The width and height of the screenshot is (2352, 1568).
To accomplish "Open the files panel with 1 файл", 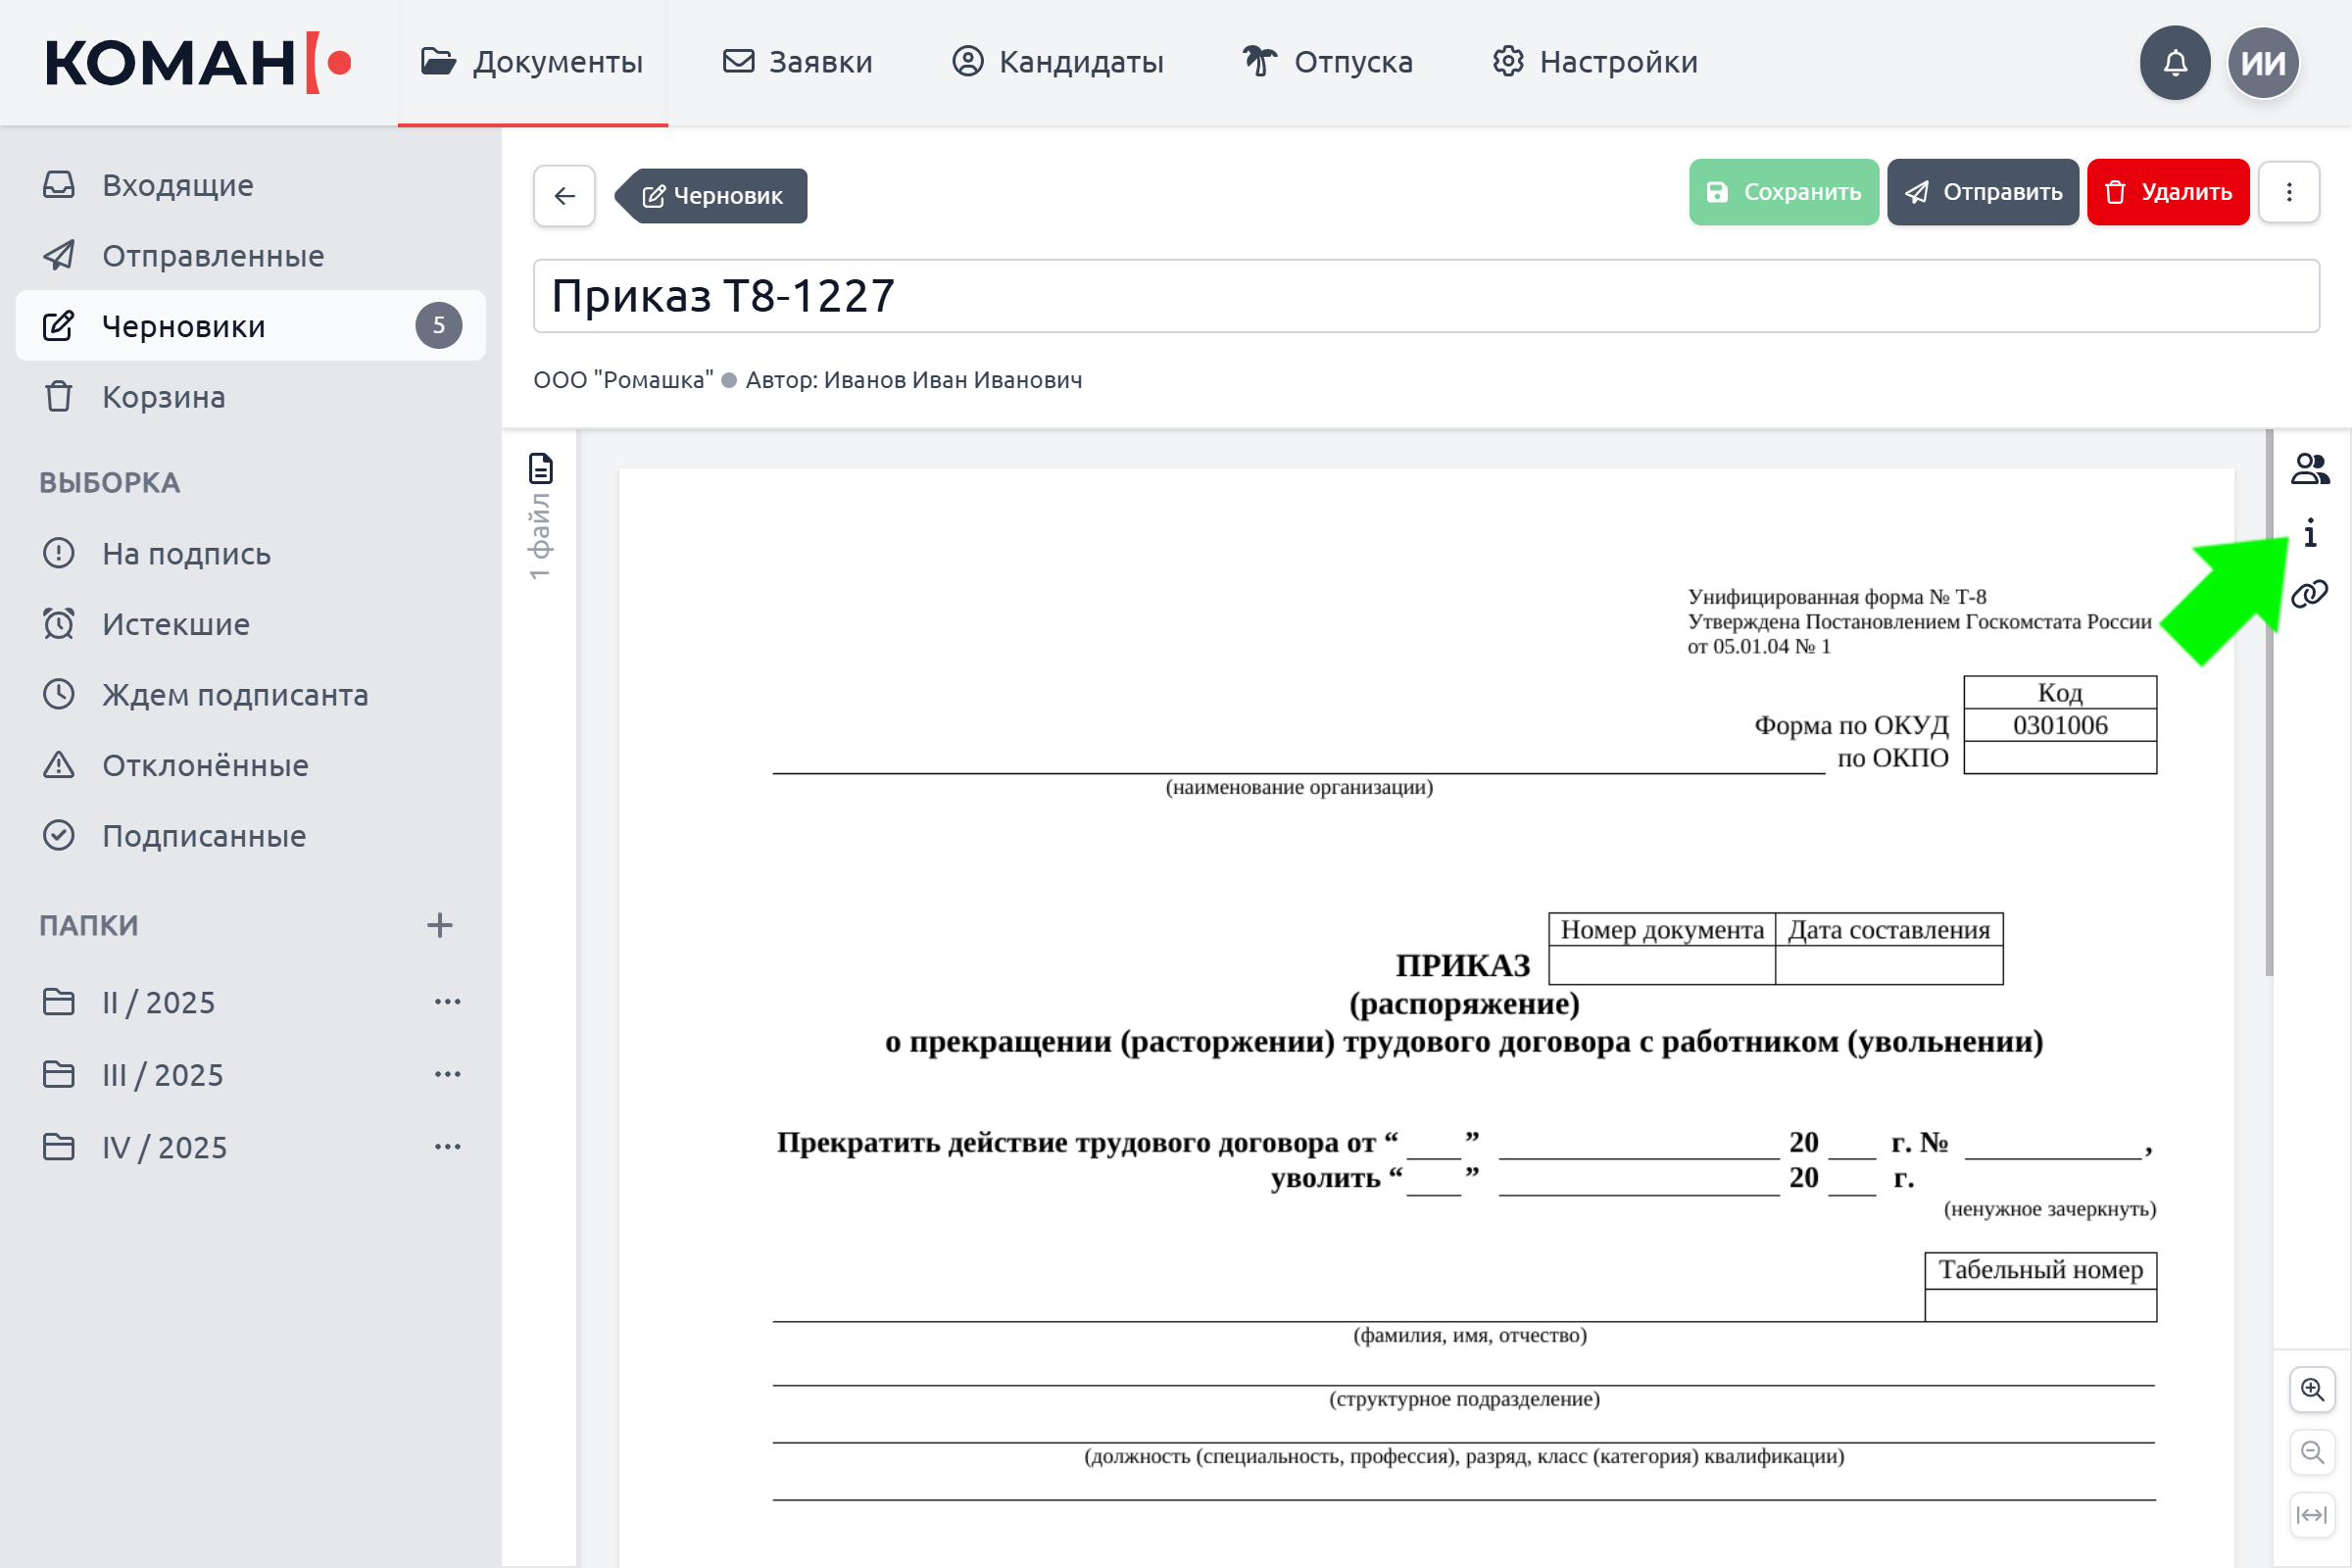I will [540, 517].
